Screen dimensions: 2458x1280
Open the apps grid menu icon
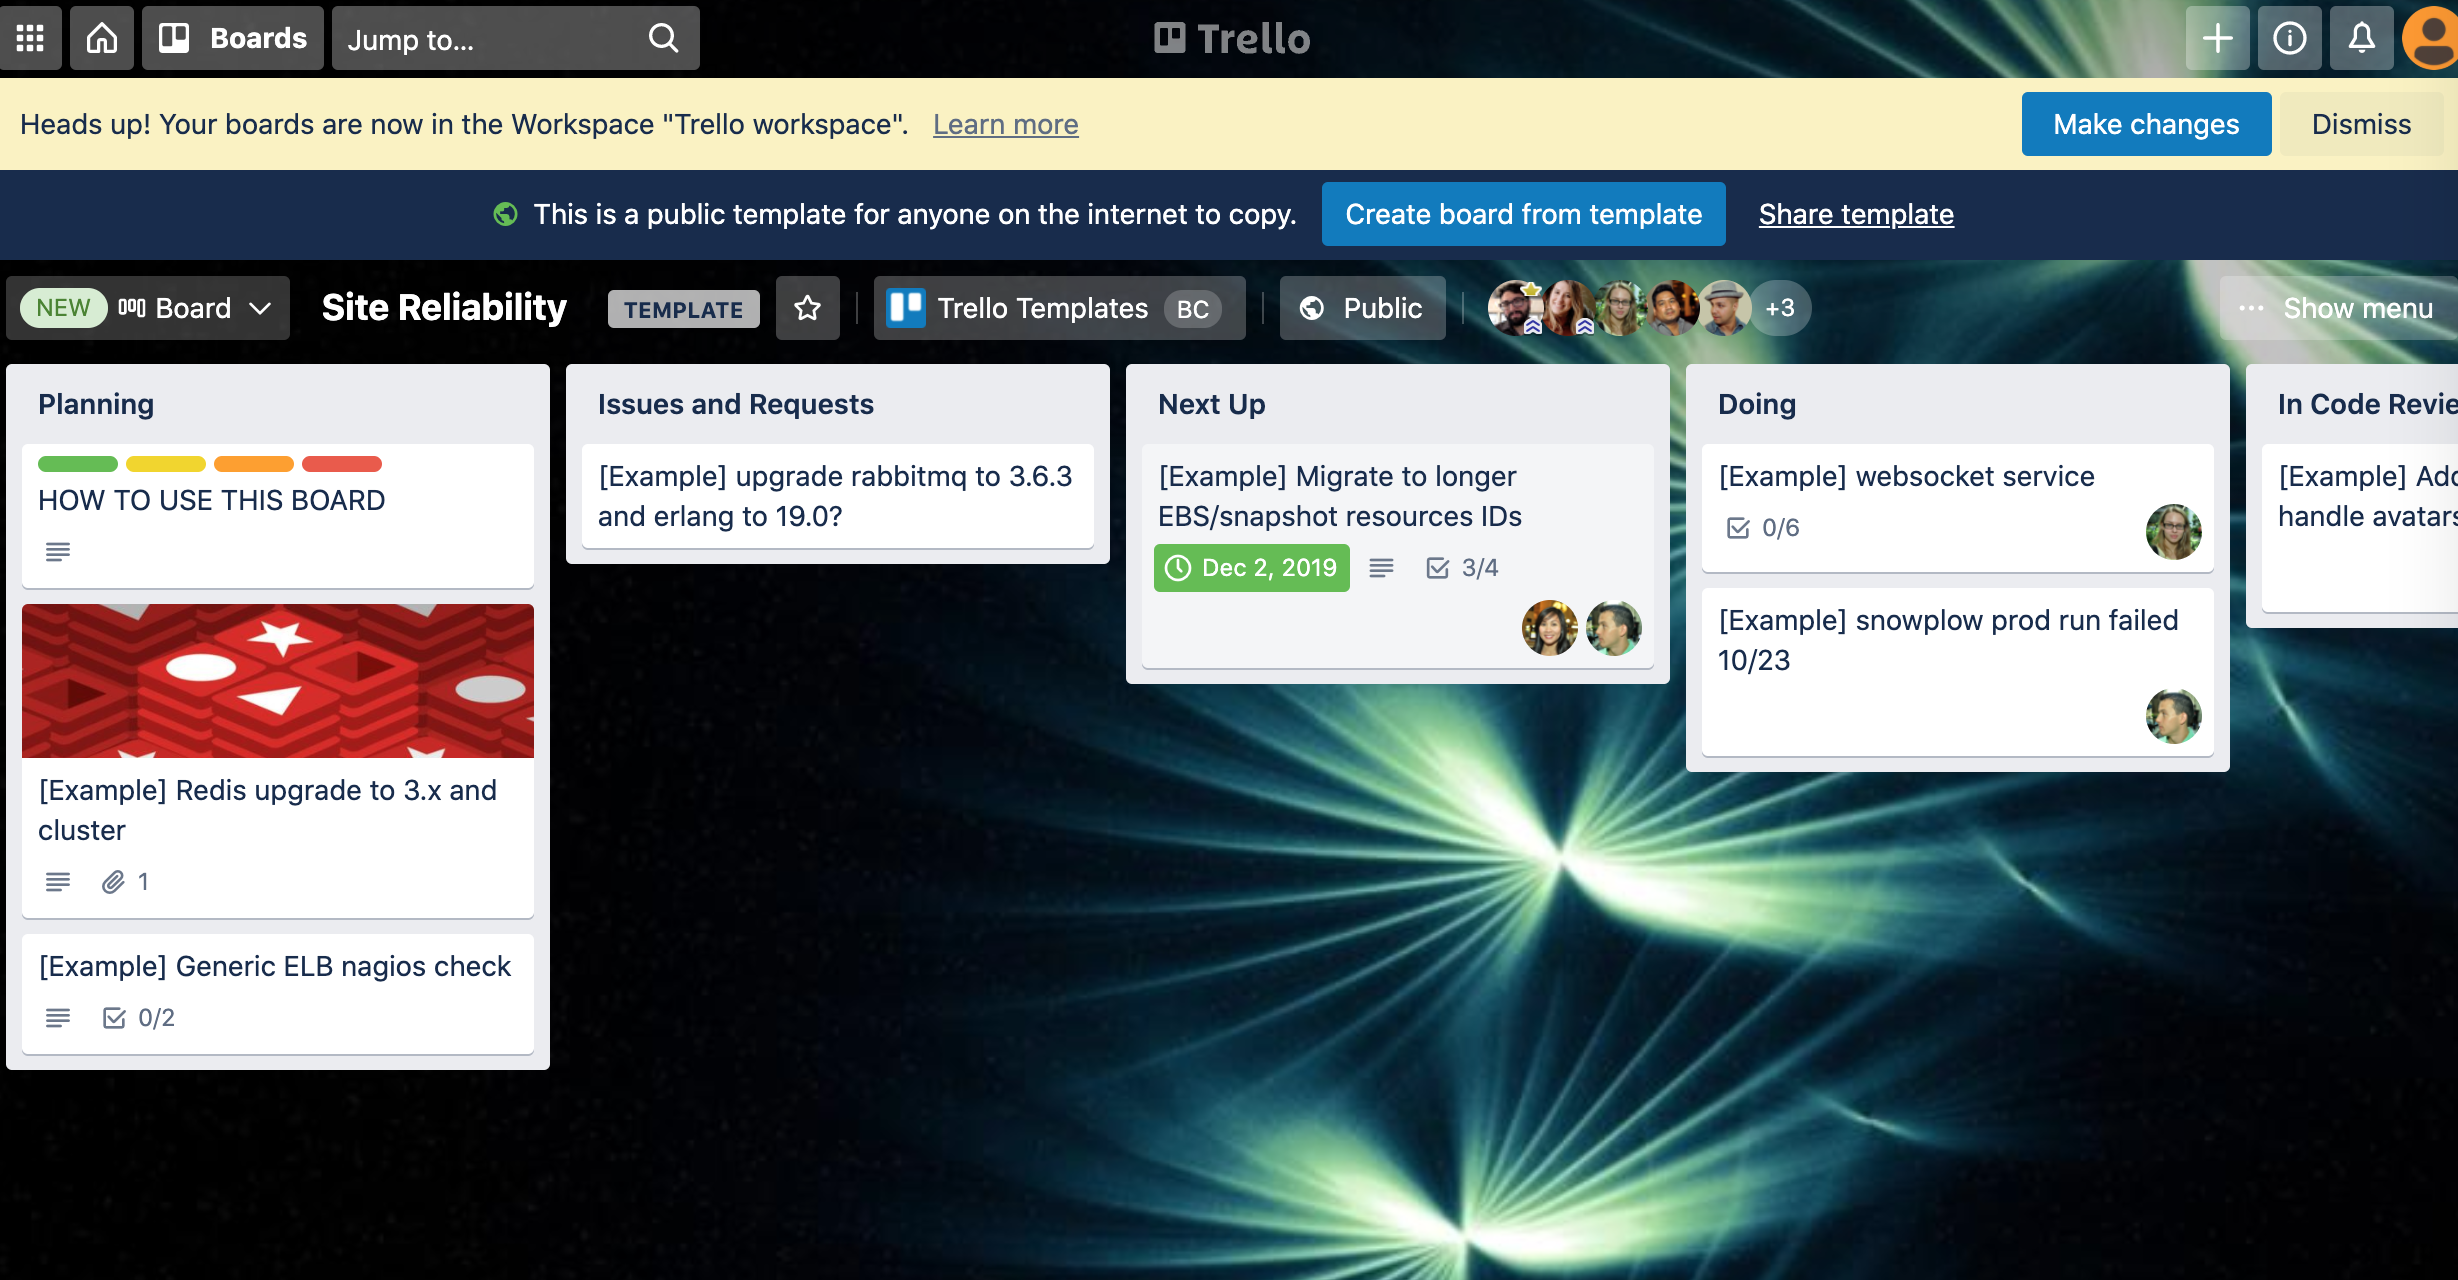pos(30,38)
